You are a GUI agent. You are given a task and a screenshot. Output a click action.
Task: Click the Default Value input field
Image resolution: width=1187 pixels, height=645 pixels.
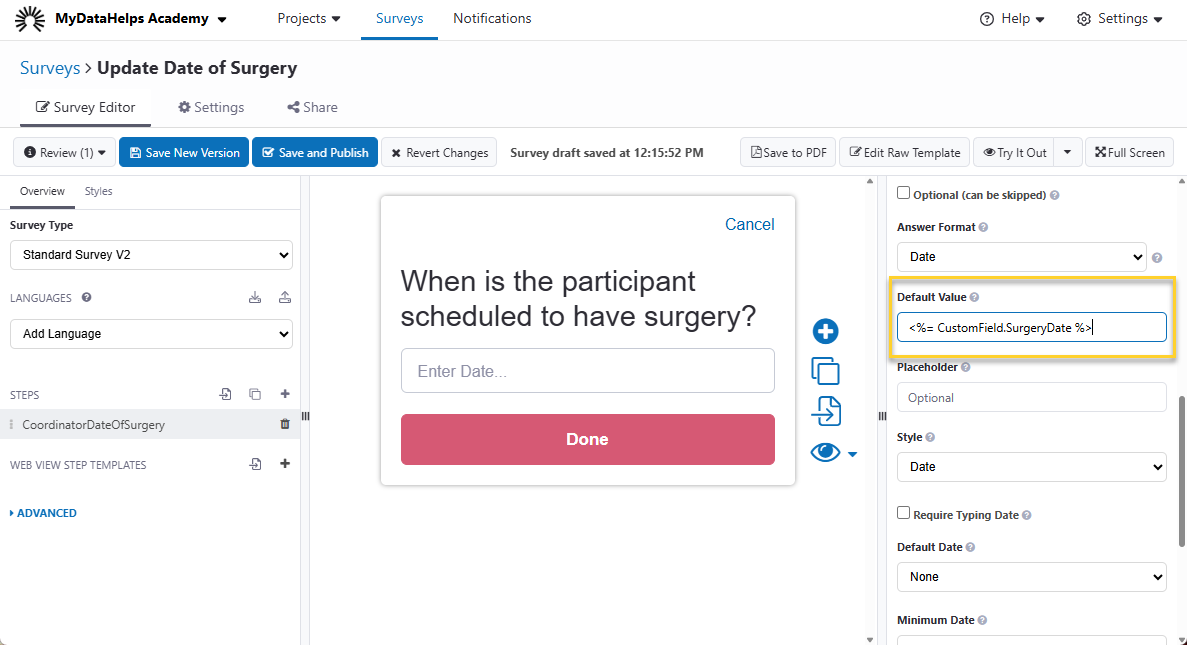(1031, 327)
